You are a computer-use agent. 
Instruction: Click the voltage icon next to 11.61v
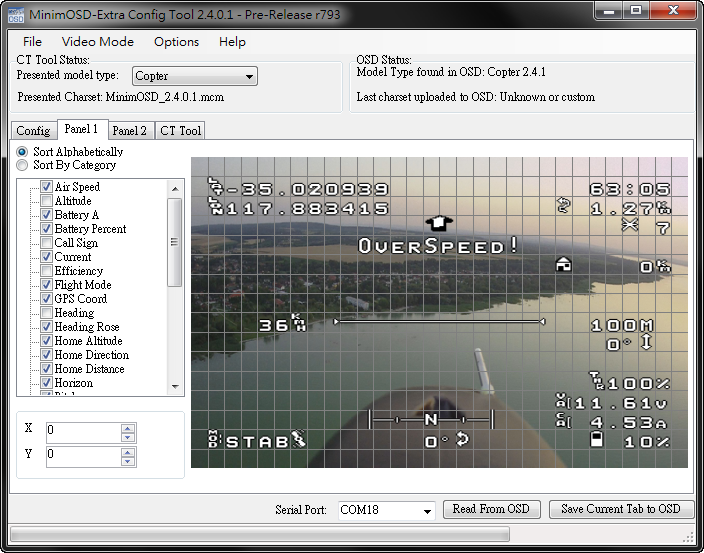[x=563, y=401]
